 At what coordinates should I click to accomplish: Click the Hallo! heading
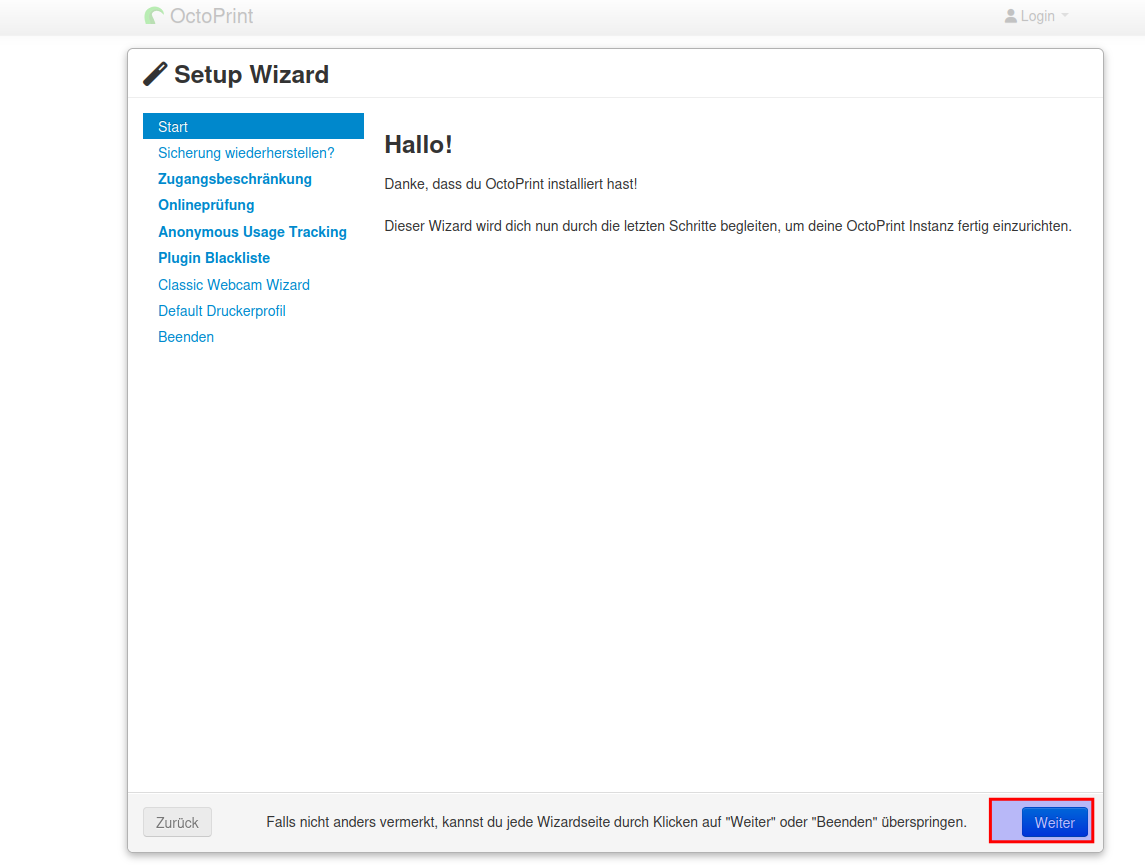418,144
